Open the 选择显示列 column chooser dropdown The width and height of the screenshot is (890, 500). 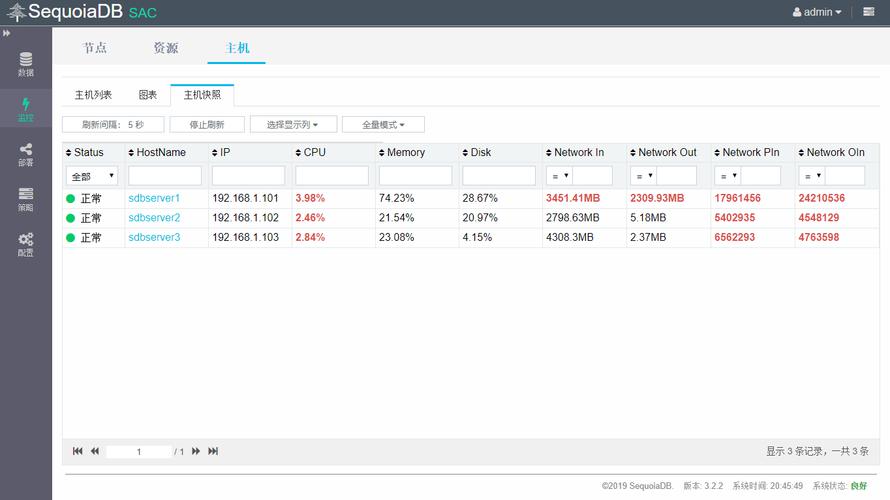[x=293, y=125]
